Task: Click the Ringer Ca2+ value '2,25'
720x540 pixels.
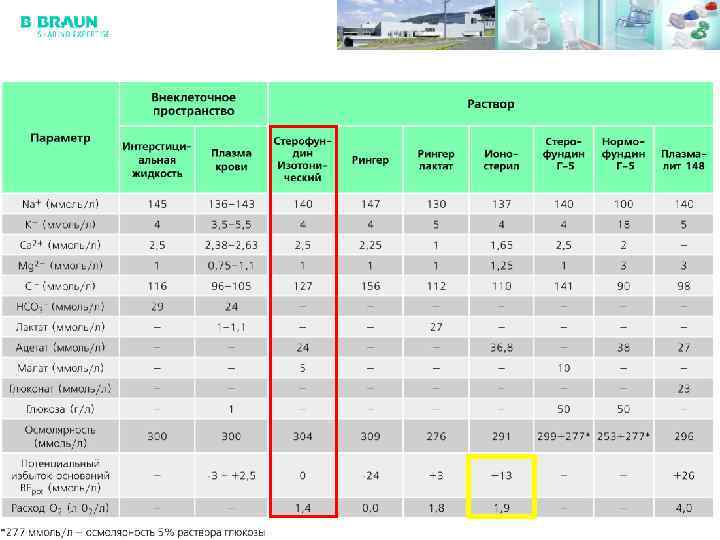Action: point(370,245)
